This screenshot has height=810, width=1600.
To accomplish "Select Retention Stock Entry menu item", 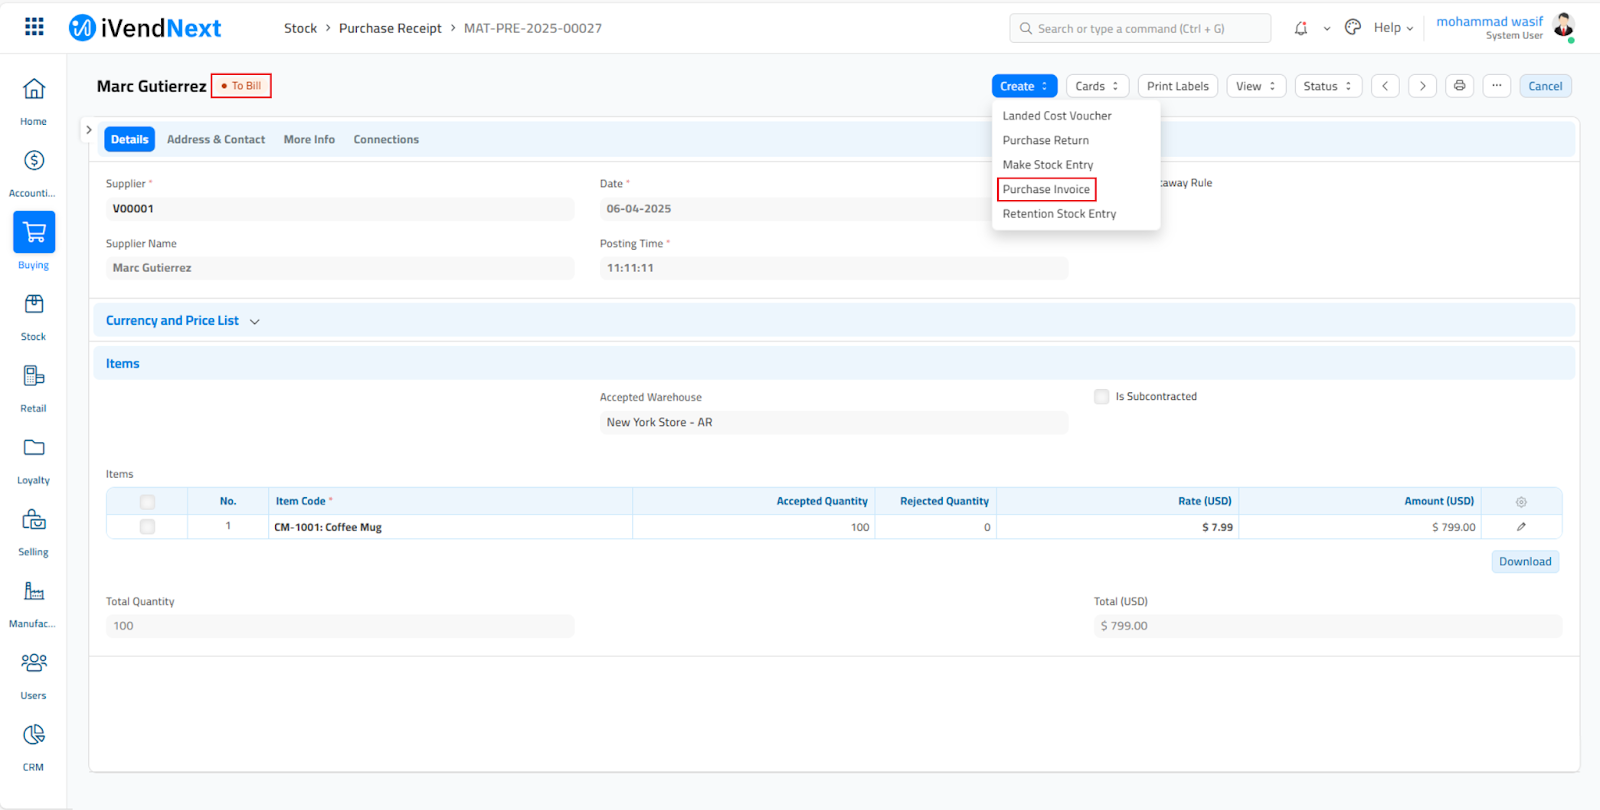I will (1059, 214).
